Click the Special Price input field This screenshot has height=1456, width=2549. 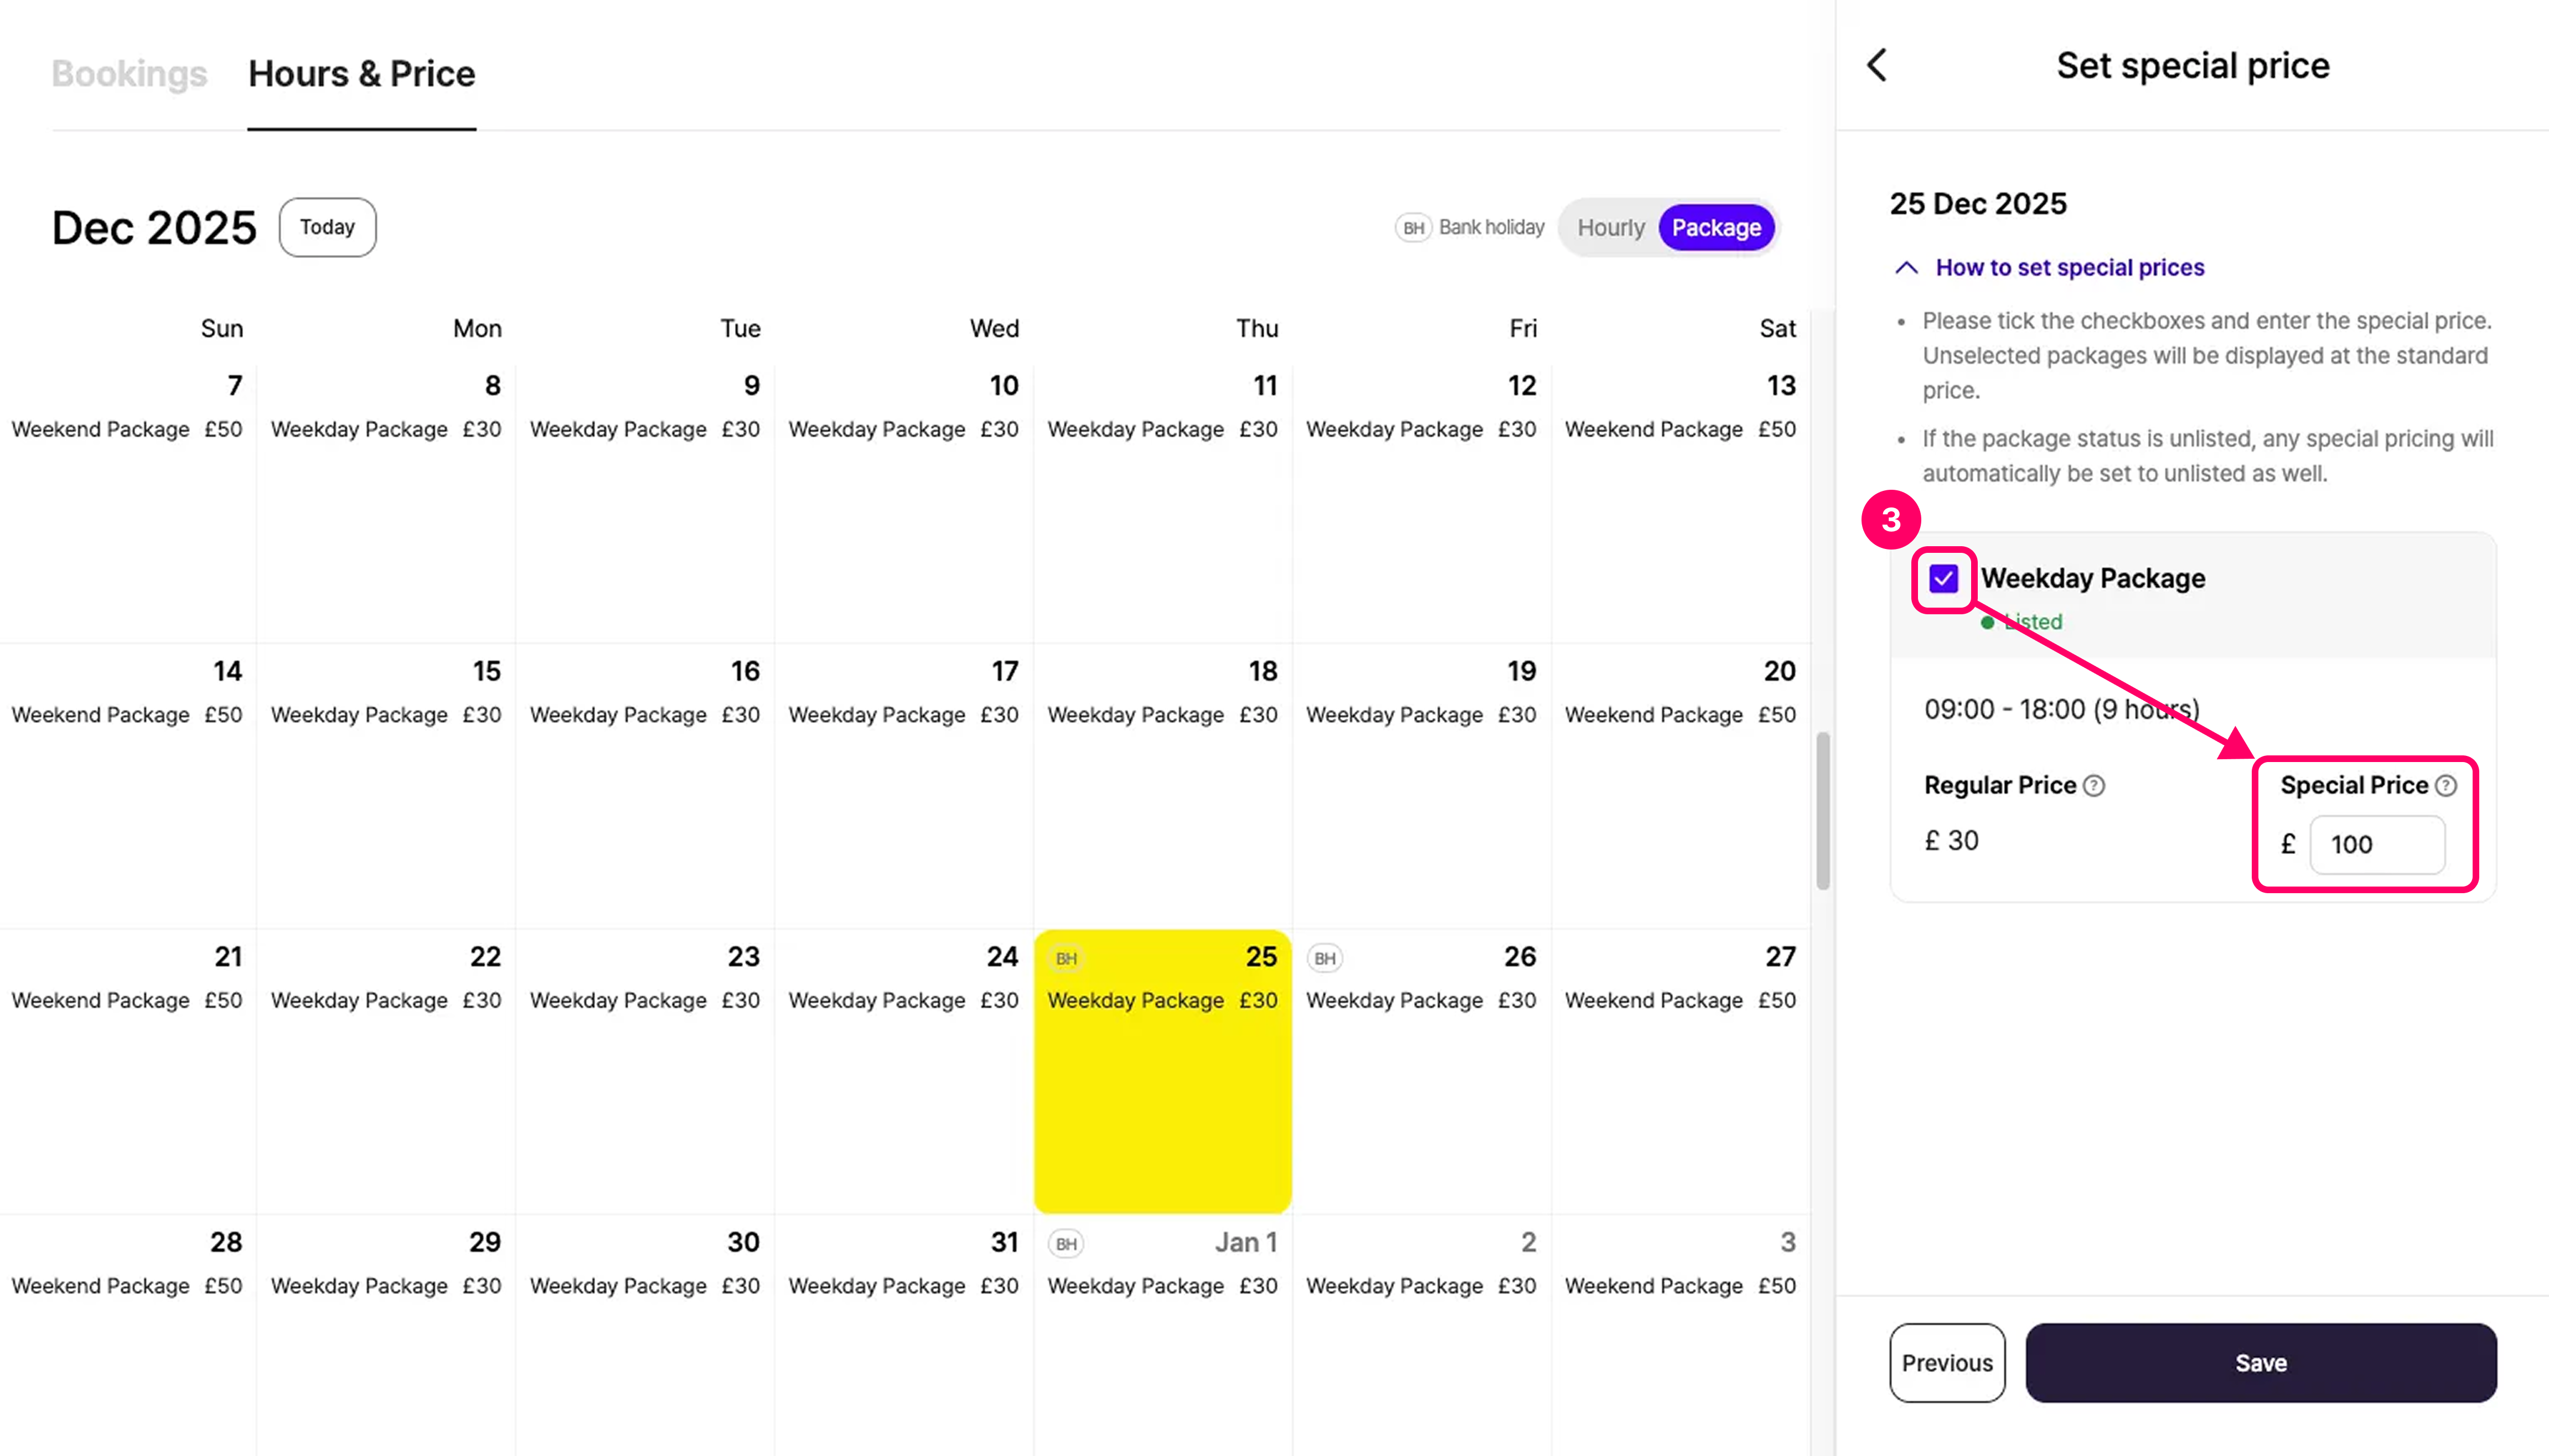pyautogui.click(x=2377, y=845)
